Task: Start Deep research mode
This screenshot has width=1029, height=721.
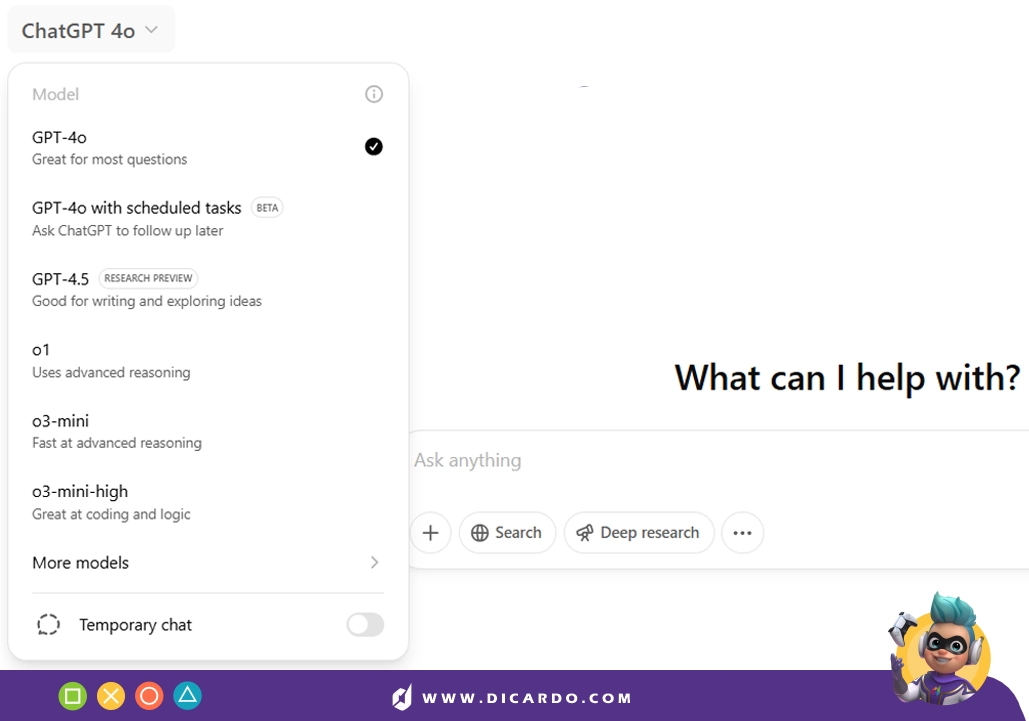Action: pos(639,533)
